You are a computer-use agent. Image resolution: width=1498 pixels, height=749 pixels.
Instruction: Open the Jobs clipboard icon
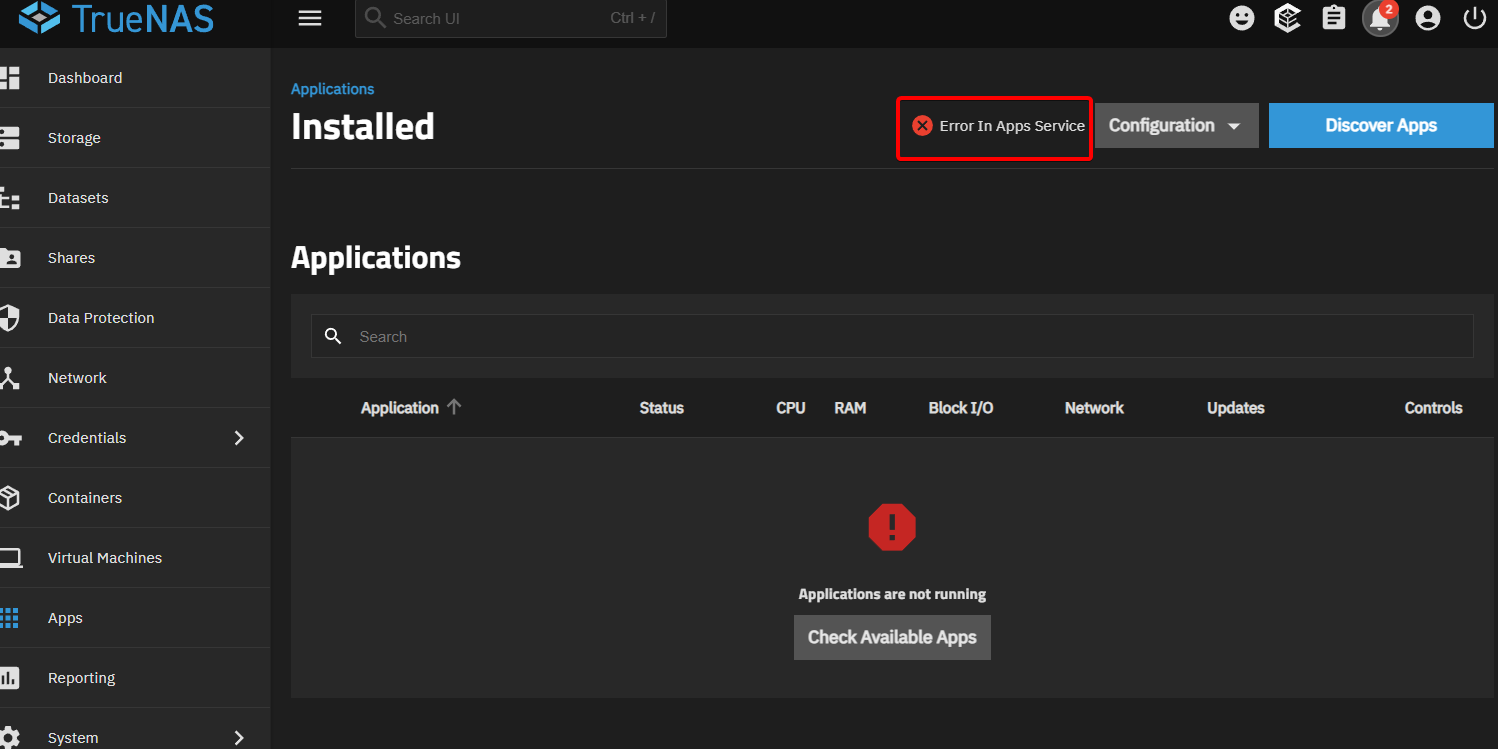[x=1333, y=18]
